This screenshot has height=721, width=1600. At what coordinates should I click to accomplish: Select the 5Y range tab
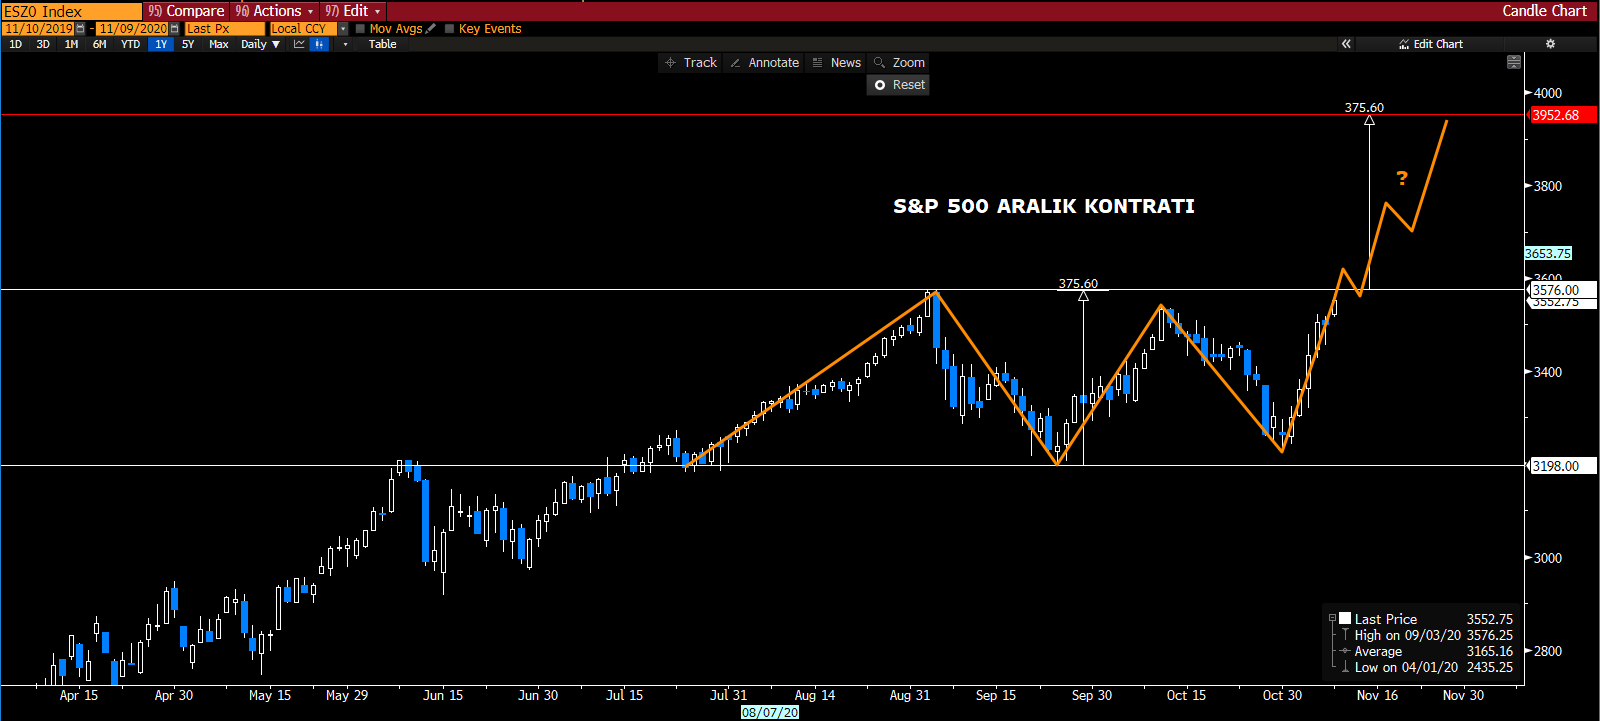(x=188, y=44)
